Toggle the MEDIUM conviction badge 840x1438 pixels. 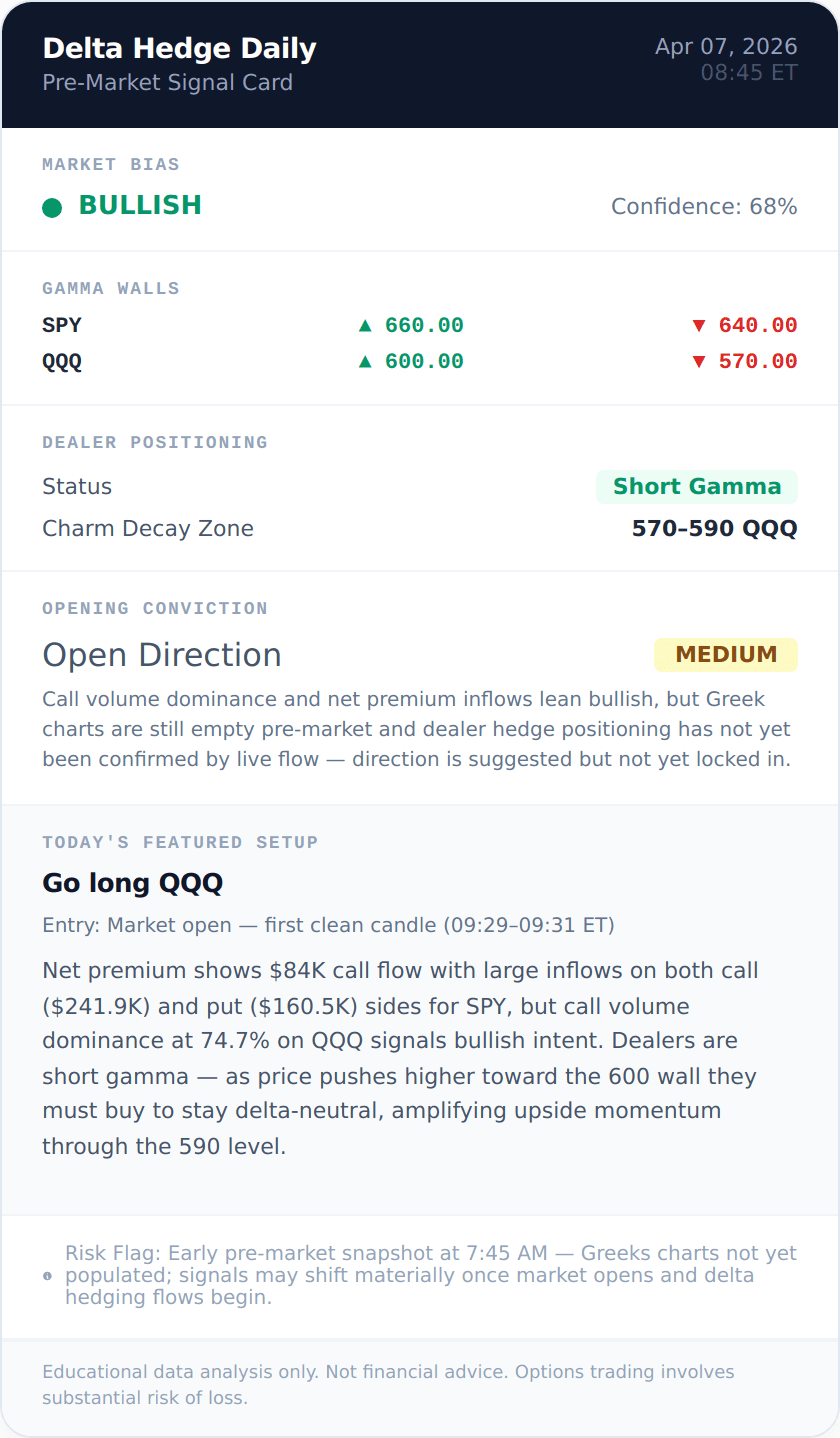[725, 654]
